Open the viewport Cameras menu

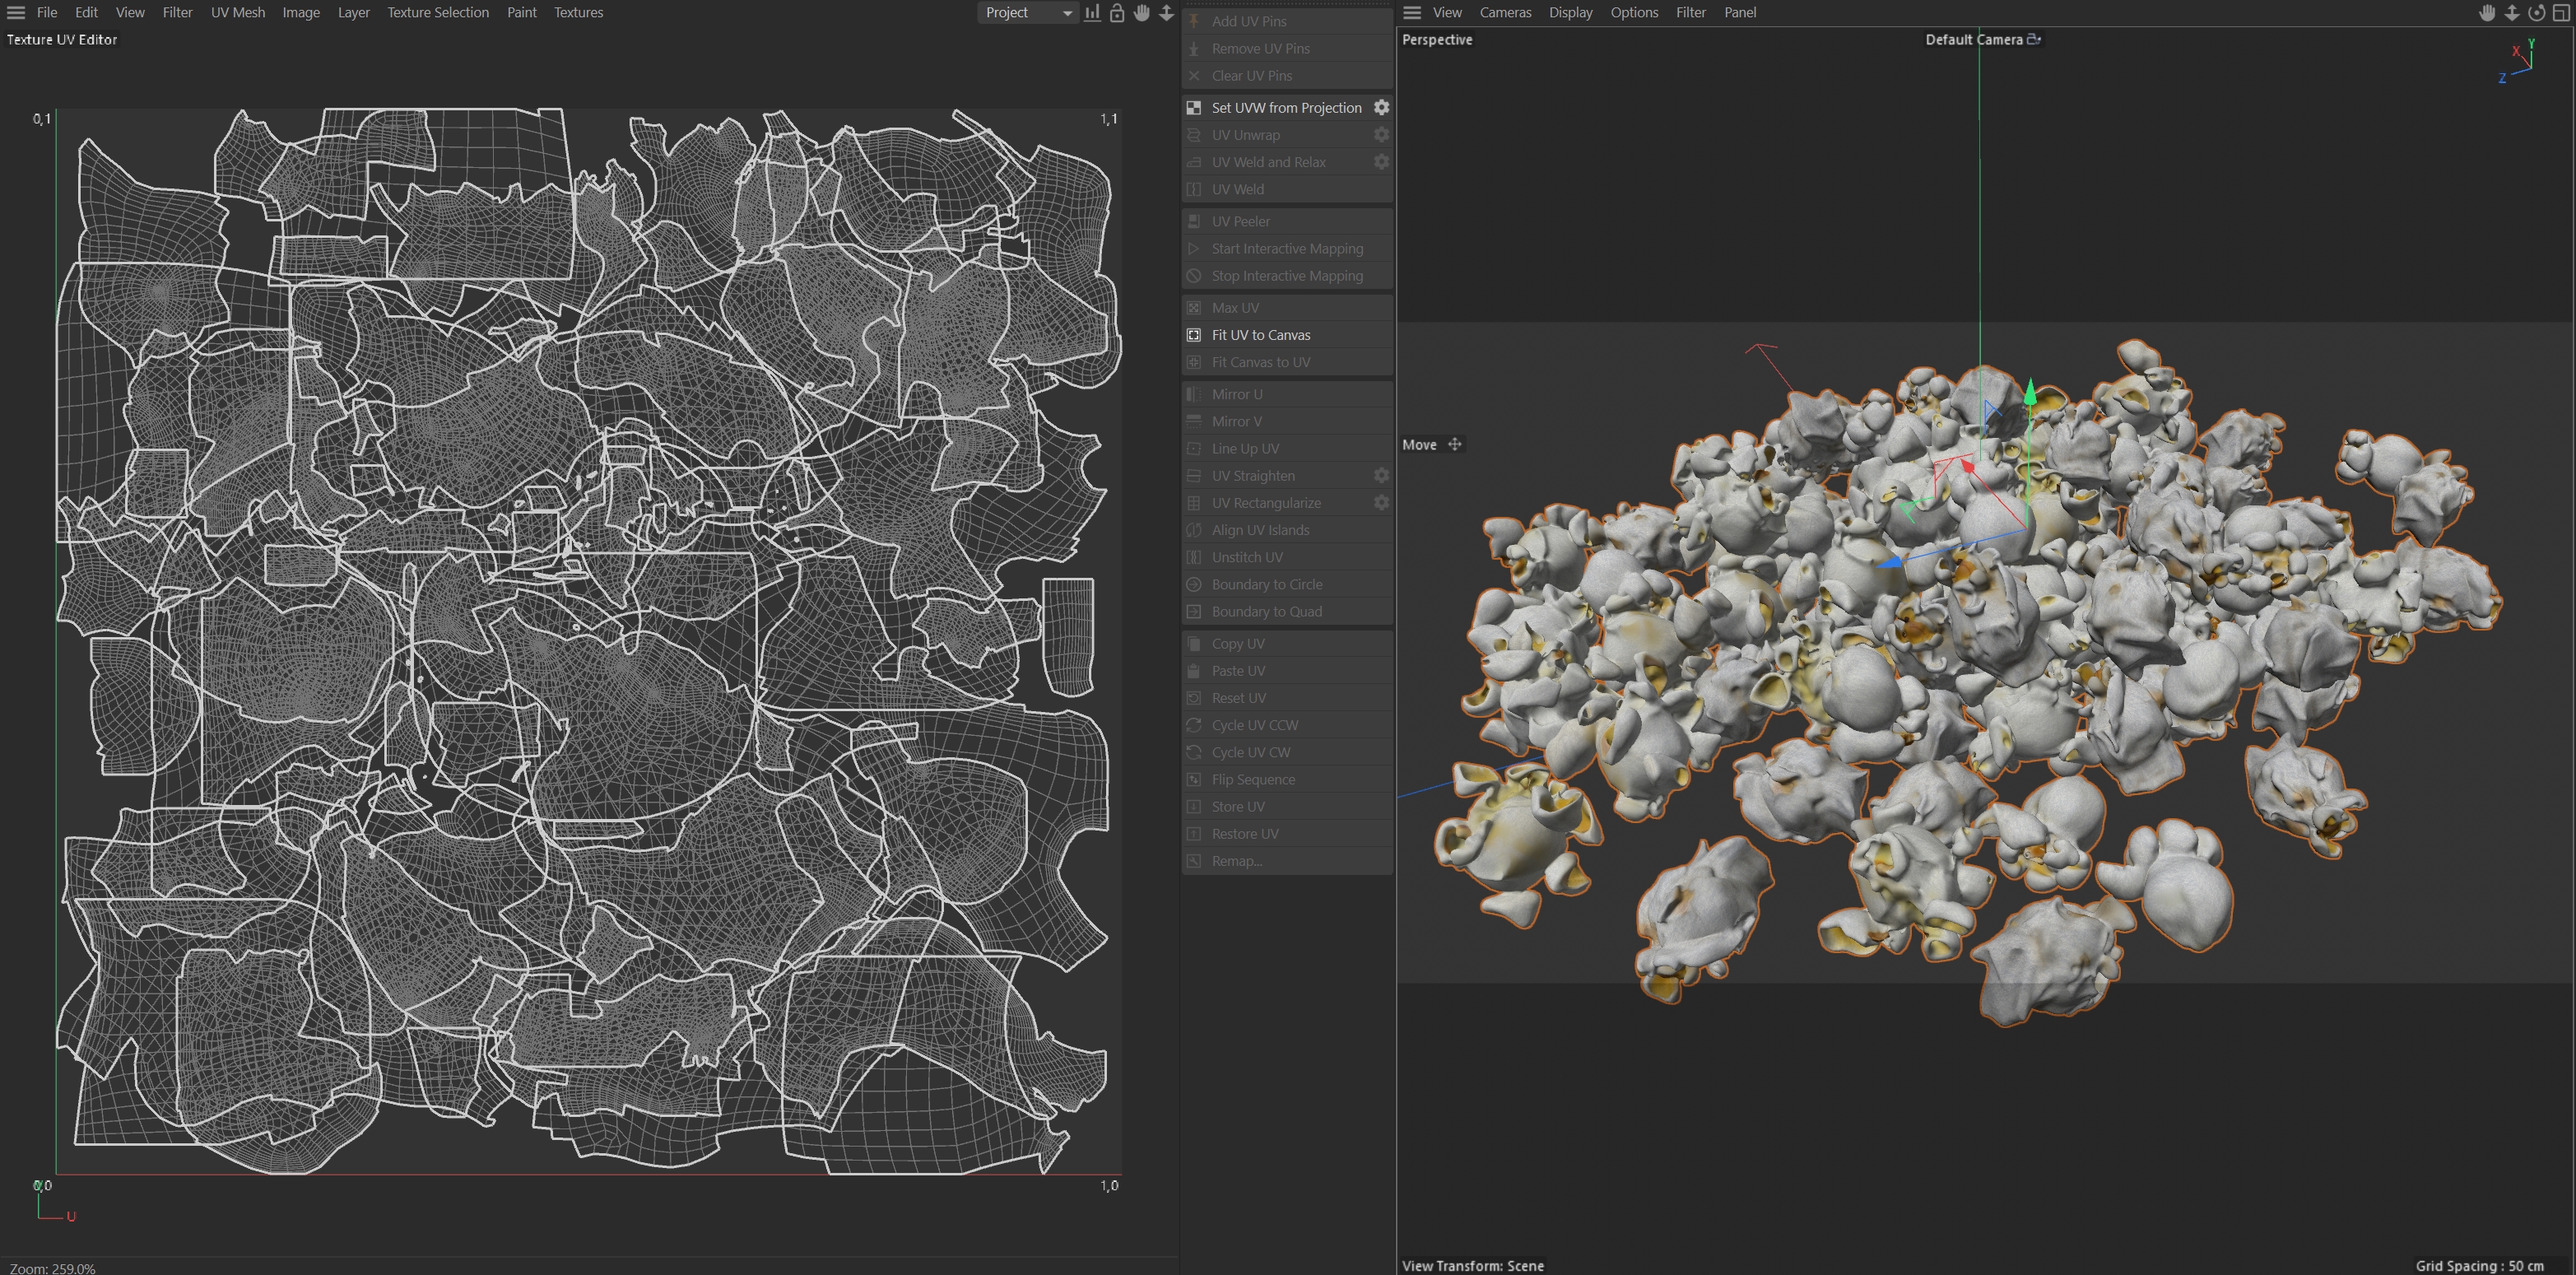coord(1505,13)
